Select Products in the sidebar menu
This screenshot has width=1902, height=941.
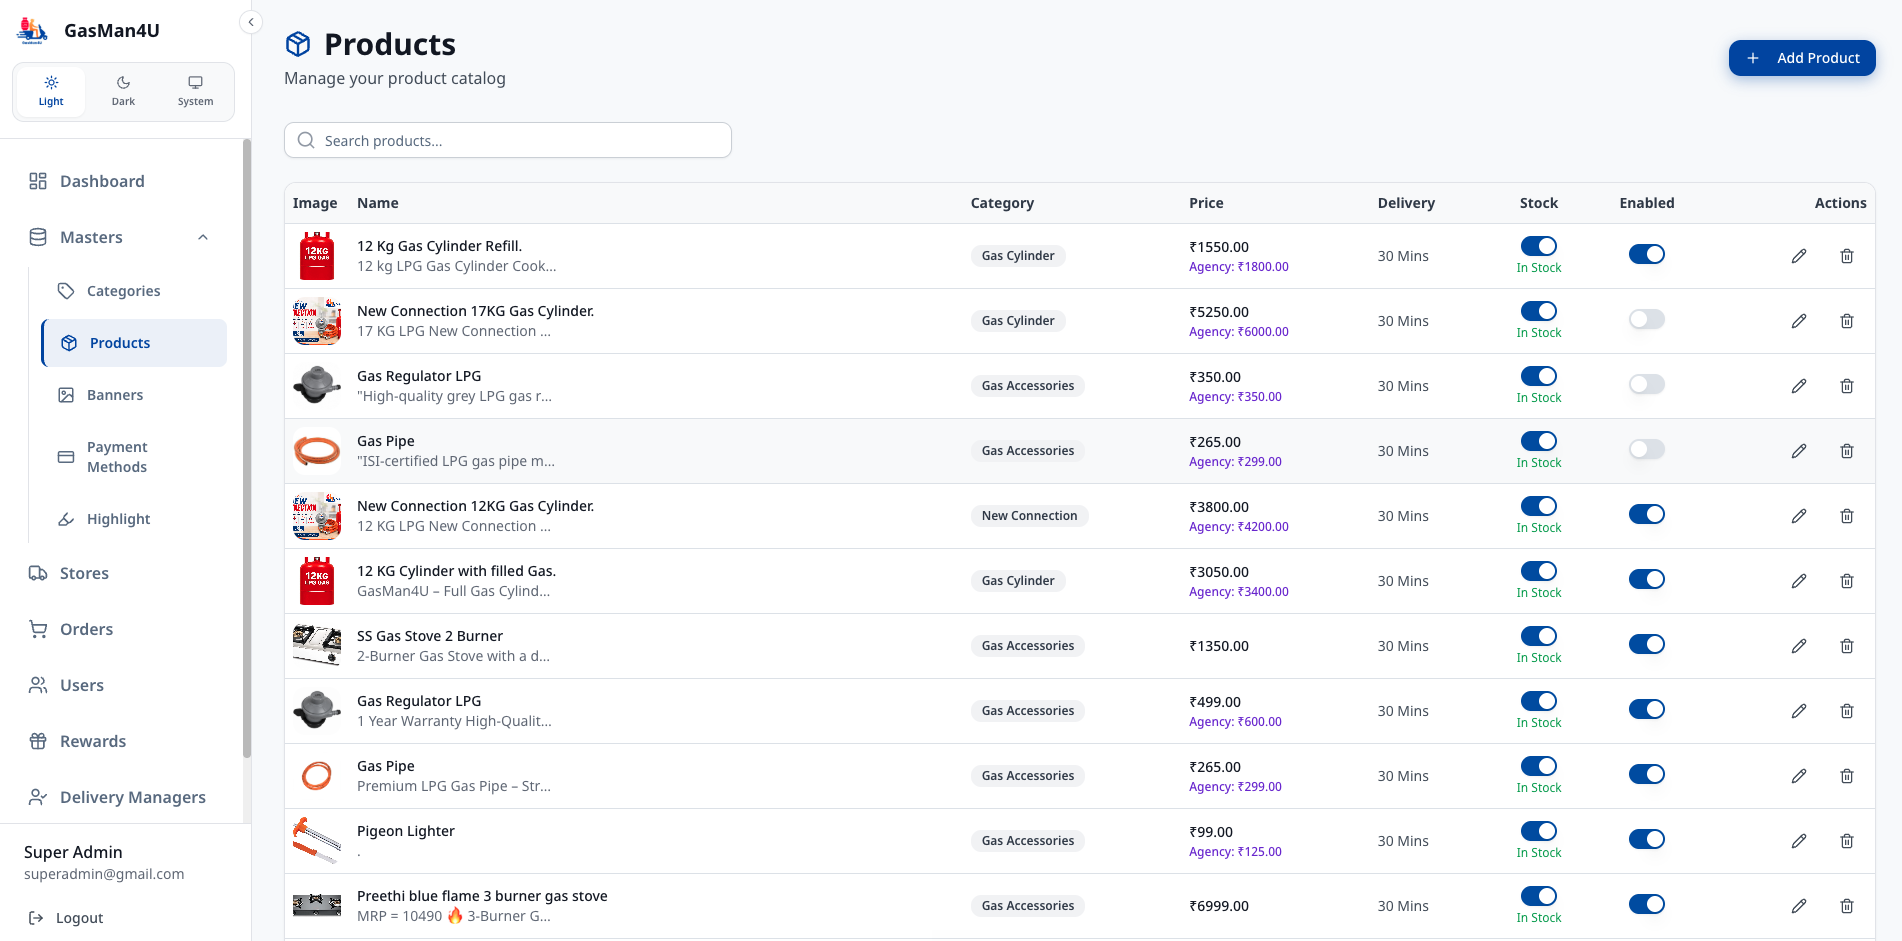pyautogui.click(x=134, y=343)
